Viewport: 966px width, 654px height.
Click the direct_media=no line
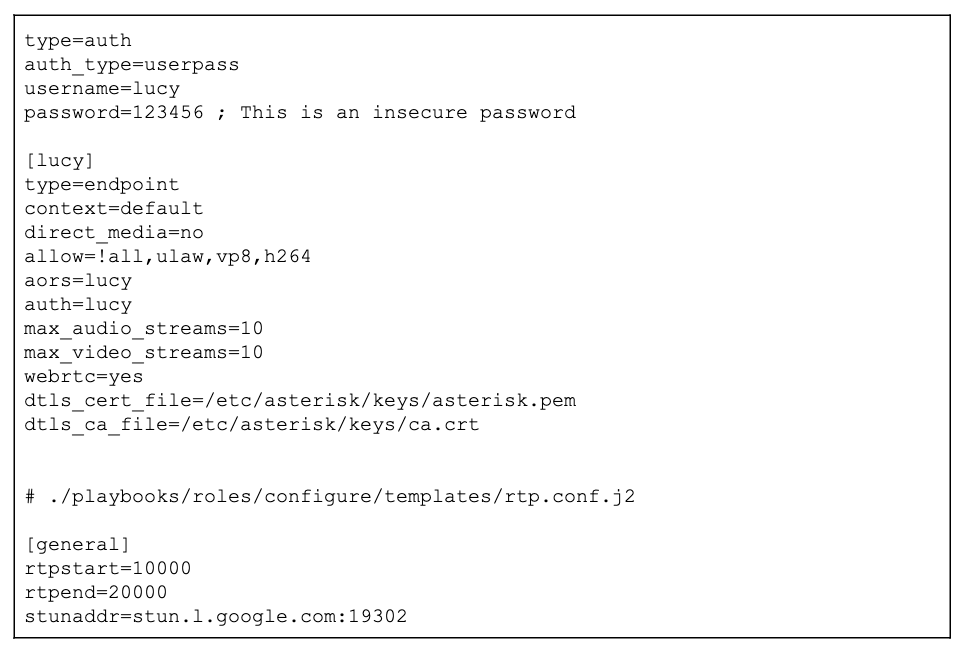point(114,233)
